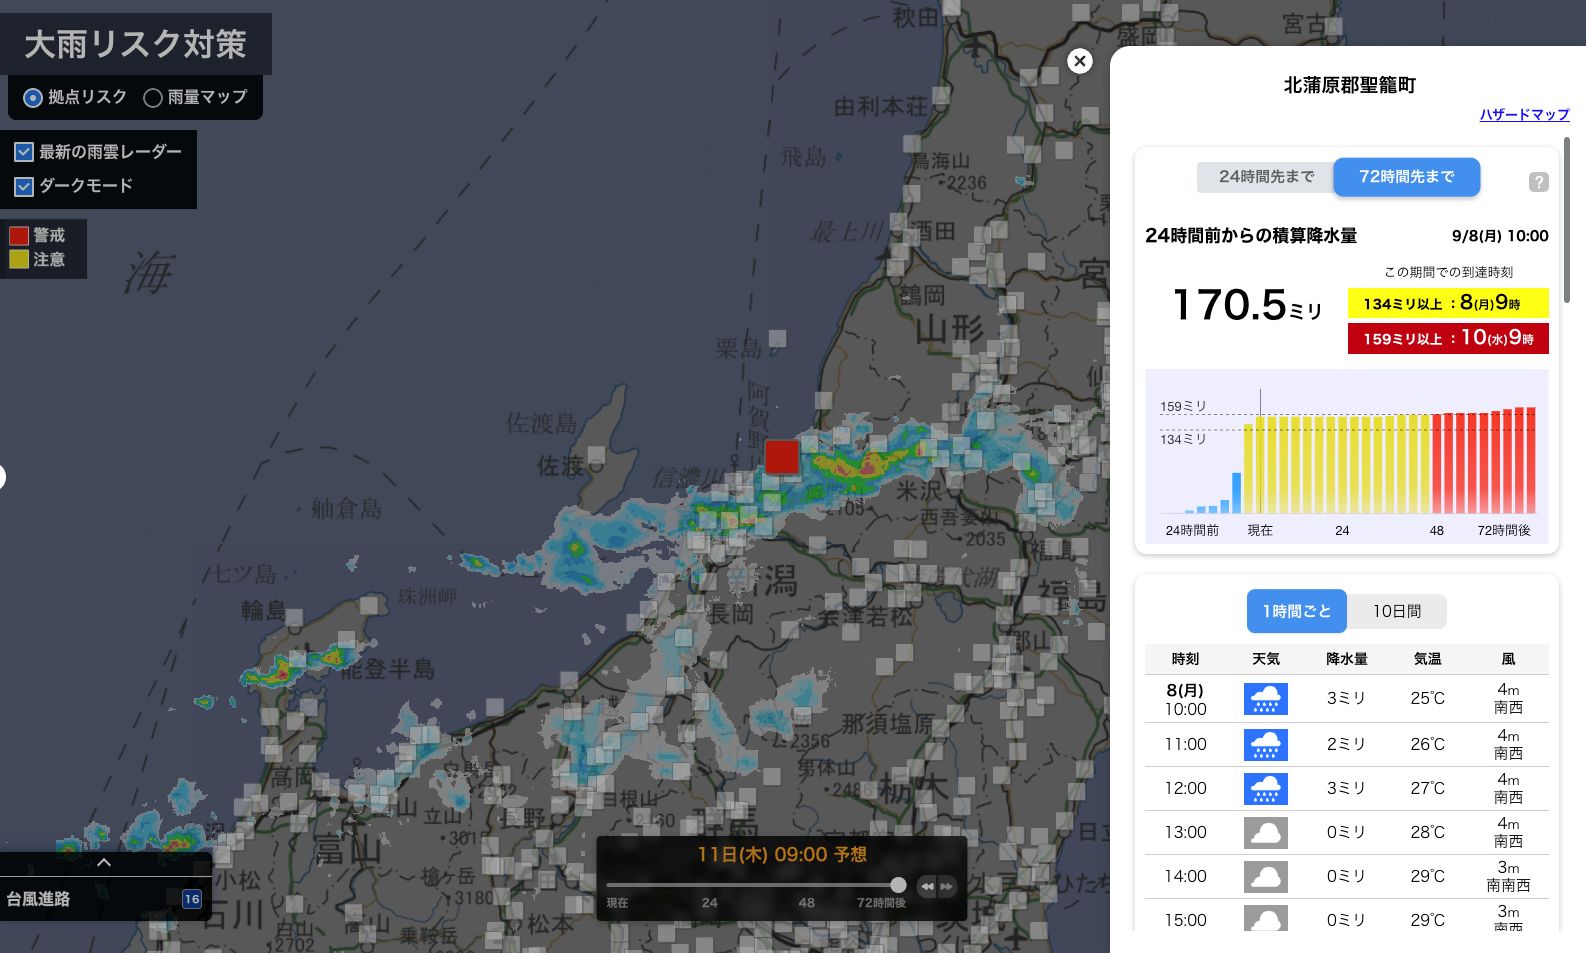The image size is (1586, 953).
Task: Select the 雨量マップ radio button
Action: click(x=153, y=97)
